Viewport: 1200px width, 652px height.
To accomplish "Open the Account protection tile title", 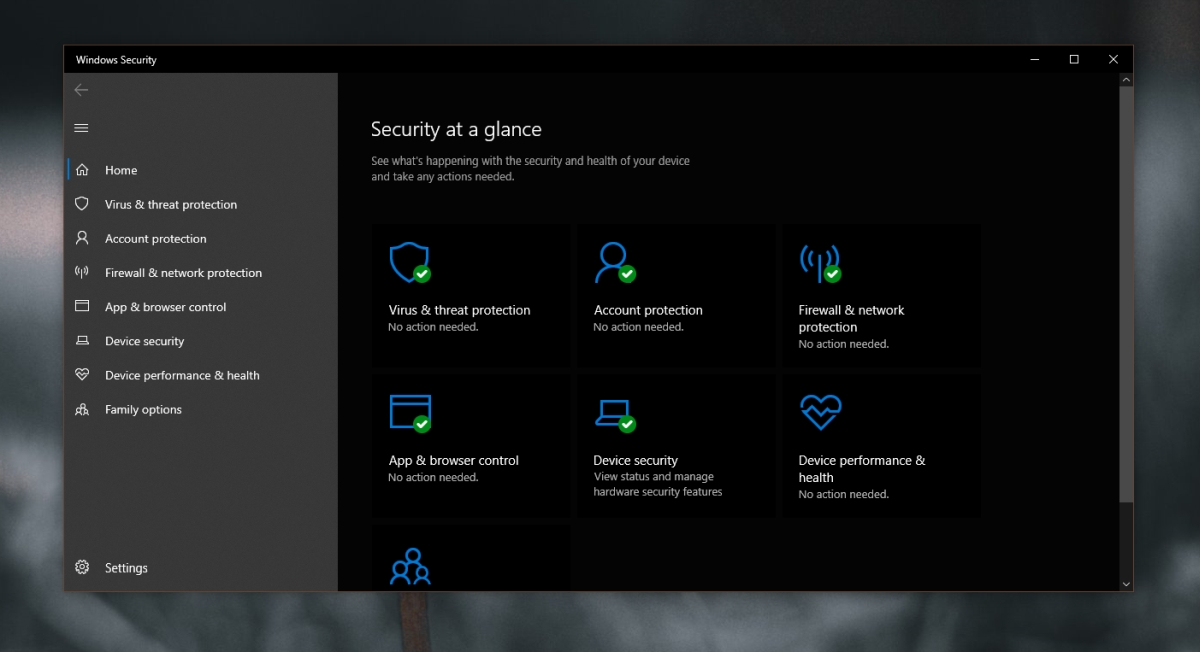I will coord(648,310).
